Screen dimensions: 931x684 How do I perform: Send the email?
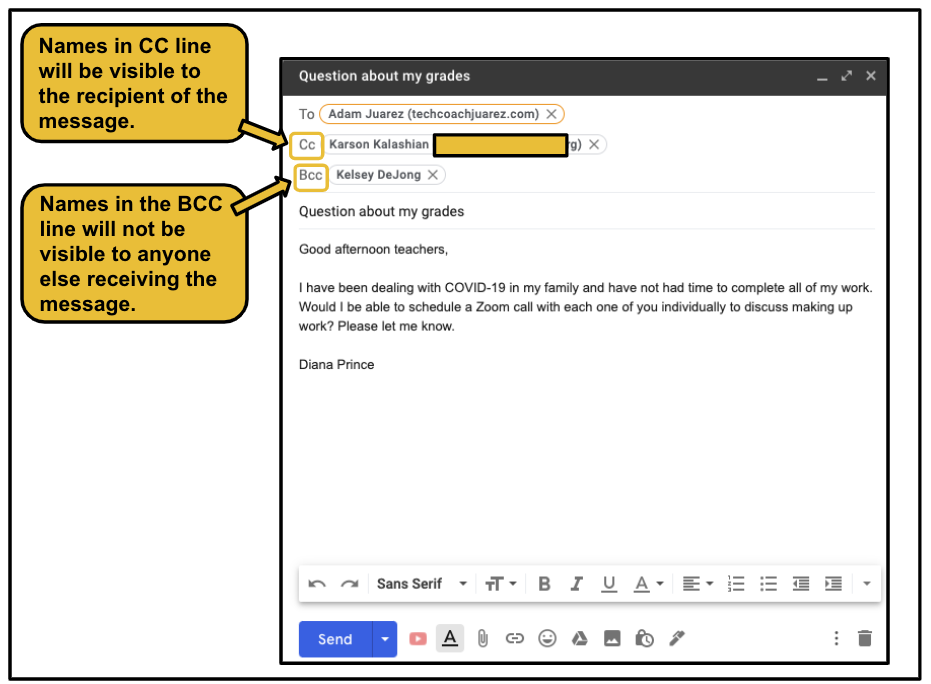click(335, 639)
